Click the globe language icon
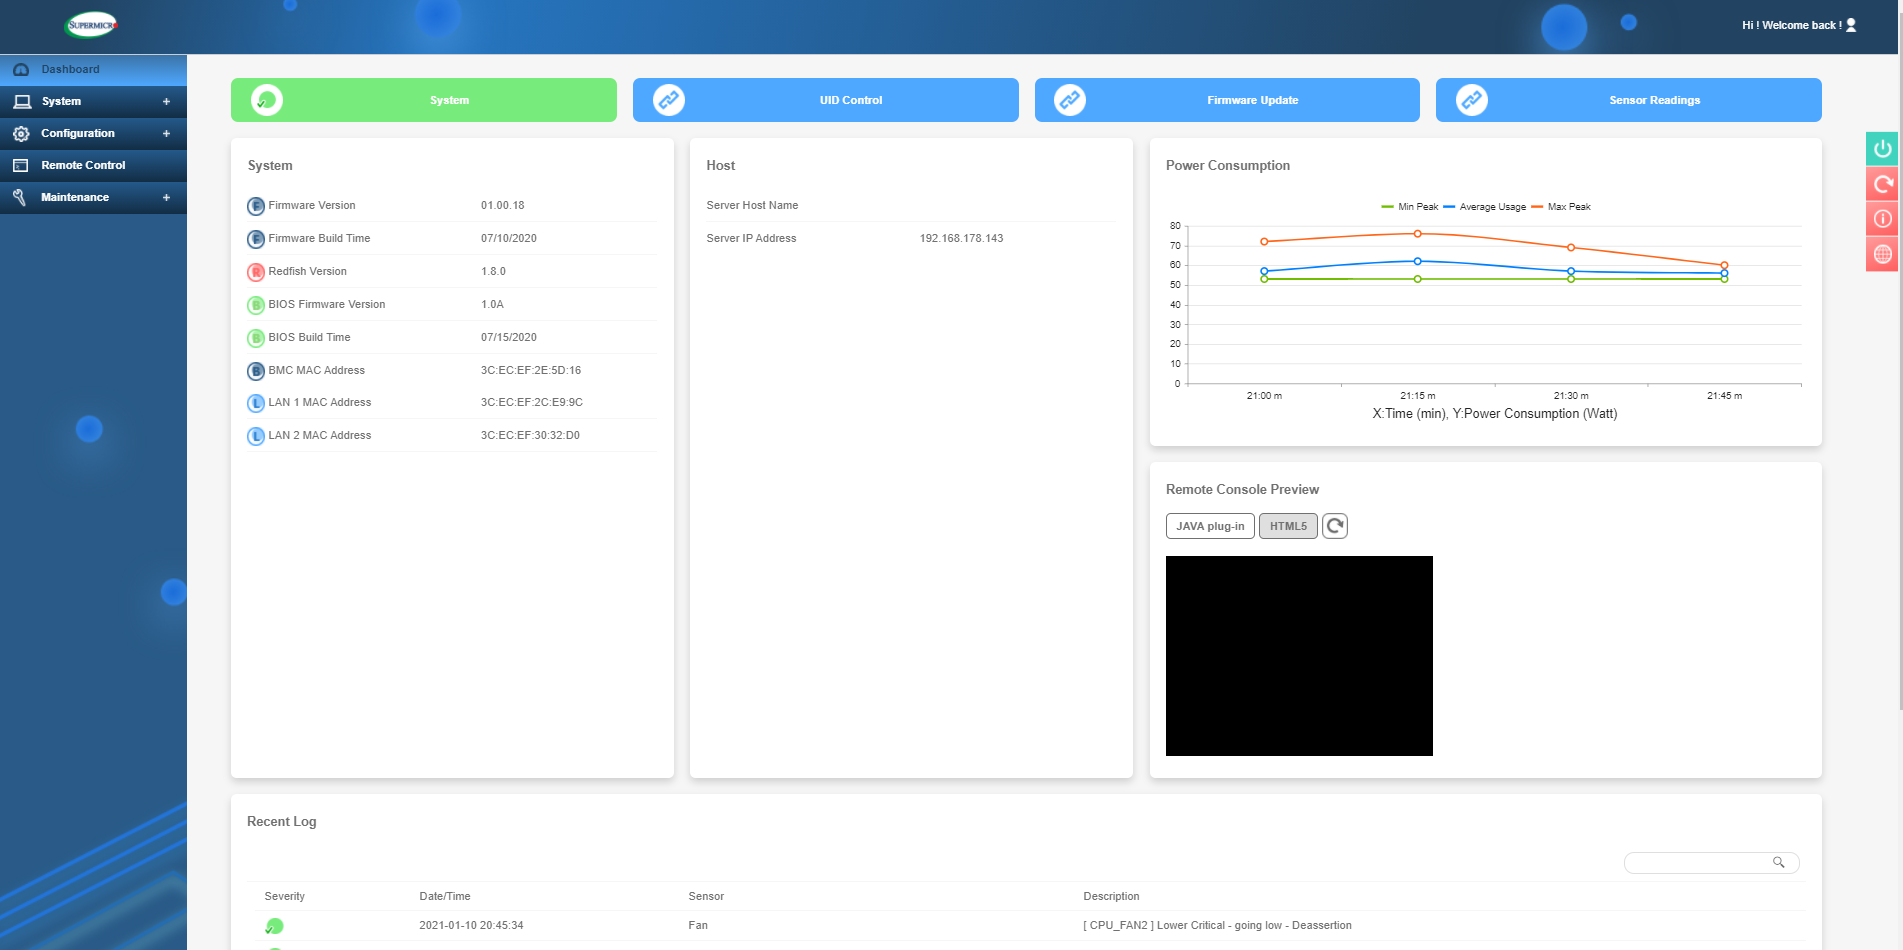1903x950 pixels. (1882, 254)
